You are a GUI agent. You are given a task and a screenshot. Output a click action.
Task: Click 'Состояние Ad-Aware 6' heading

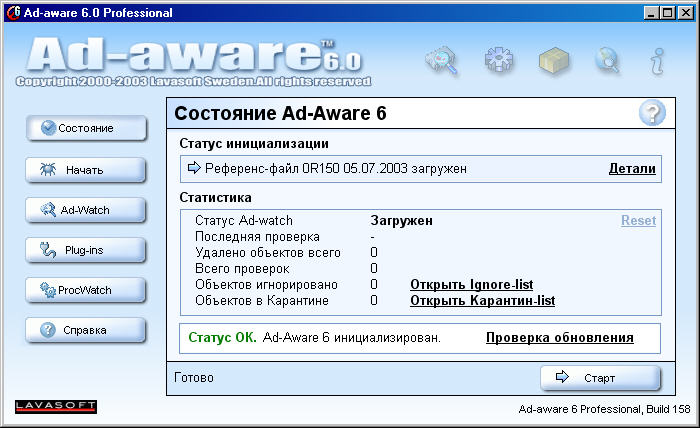coord(280,113)
